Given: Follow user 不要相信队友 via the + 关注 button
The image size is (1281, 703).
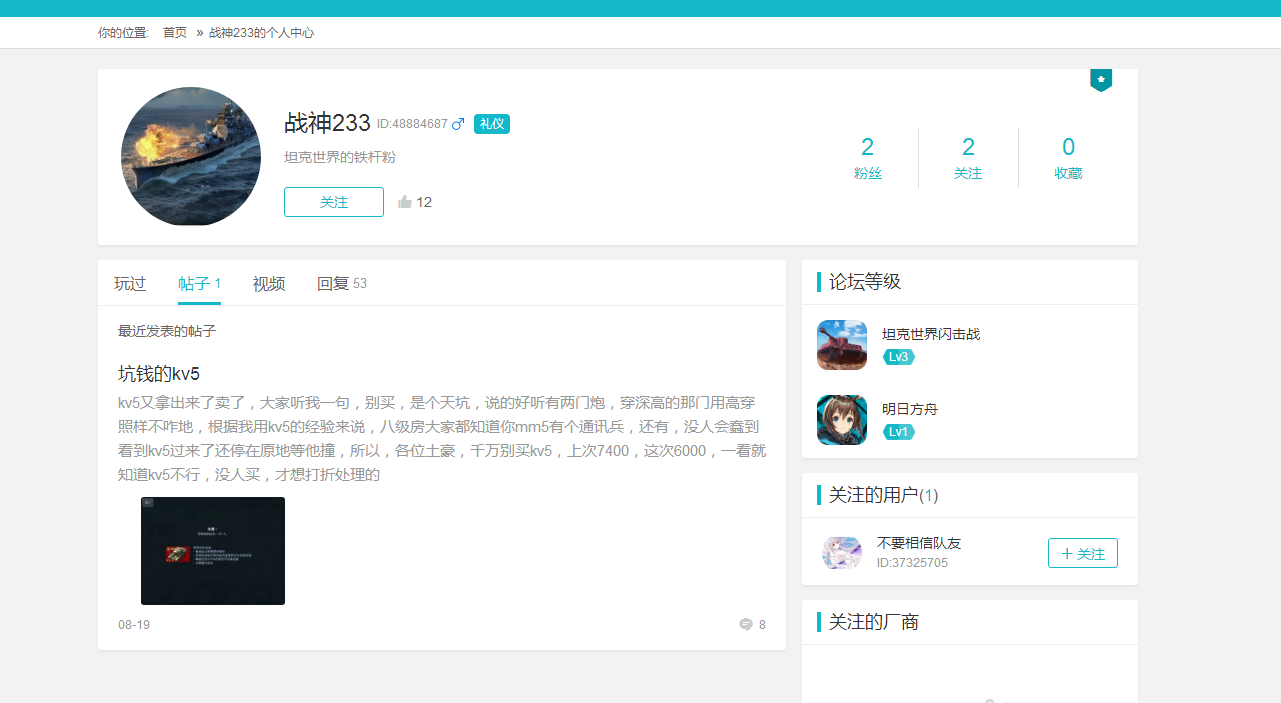Looking at the screenshot, I should 1083,553.
